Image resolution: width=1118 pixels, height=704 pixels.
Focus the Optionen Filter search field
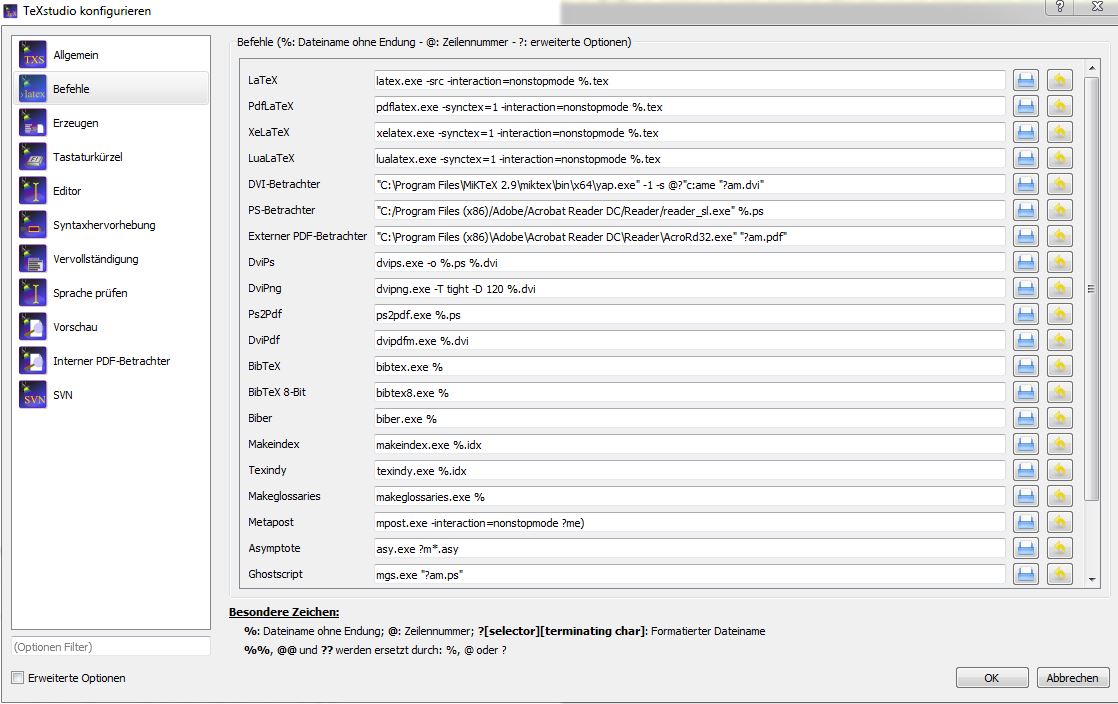pos(111,647)
